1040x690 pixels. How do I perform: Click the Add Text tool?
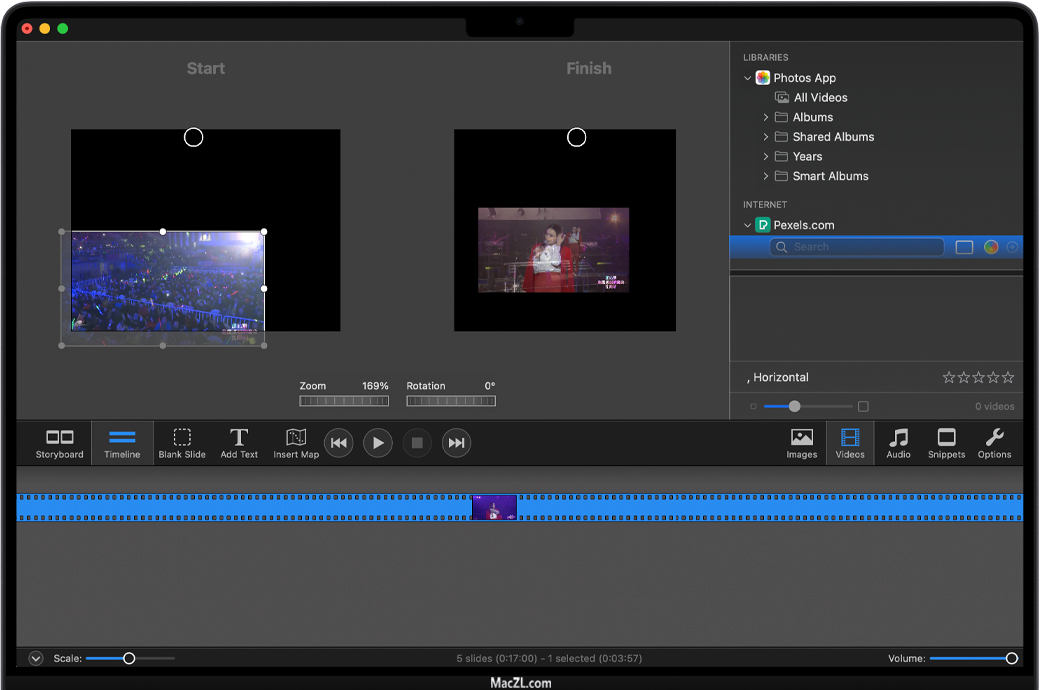[x=239, y=442]
